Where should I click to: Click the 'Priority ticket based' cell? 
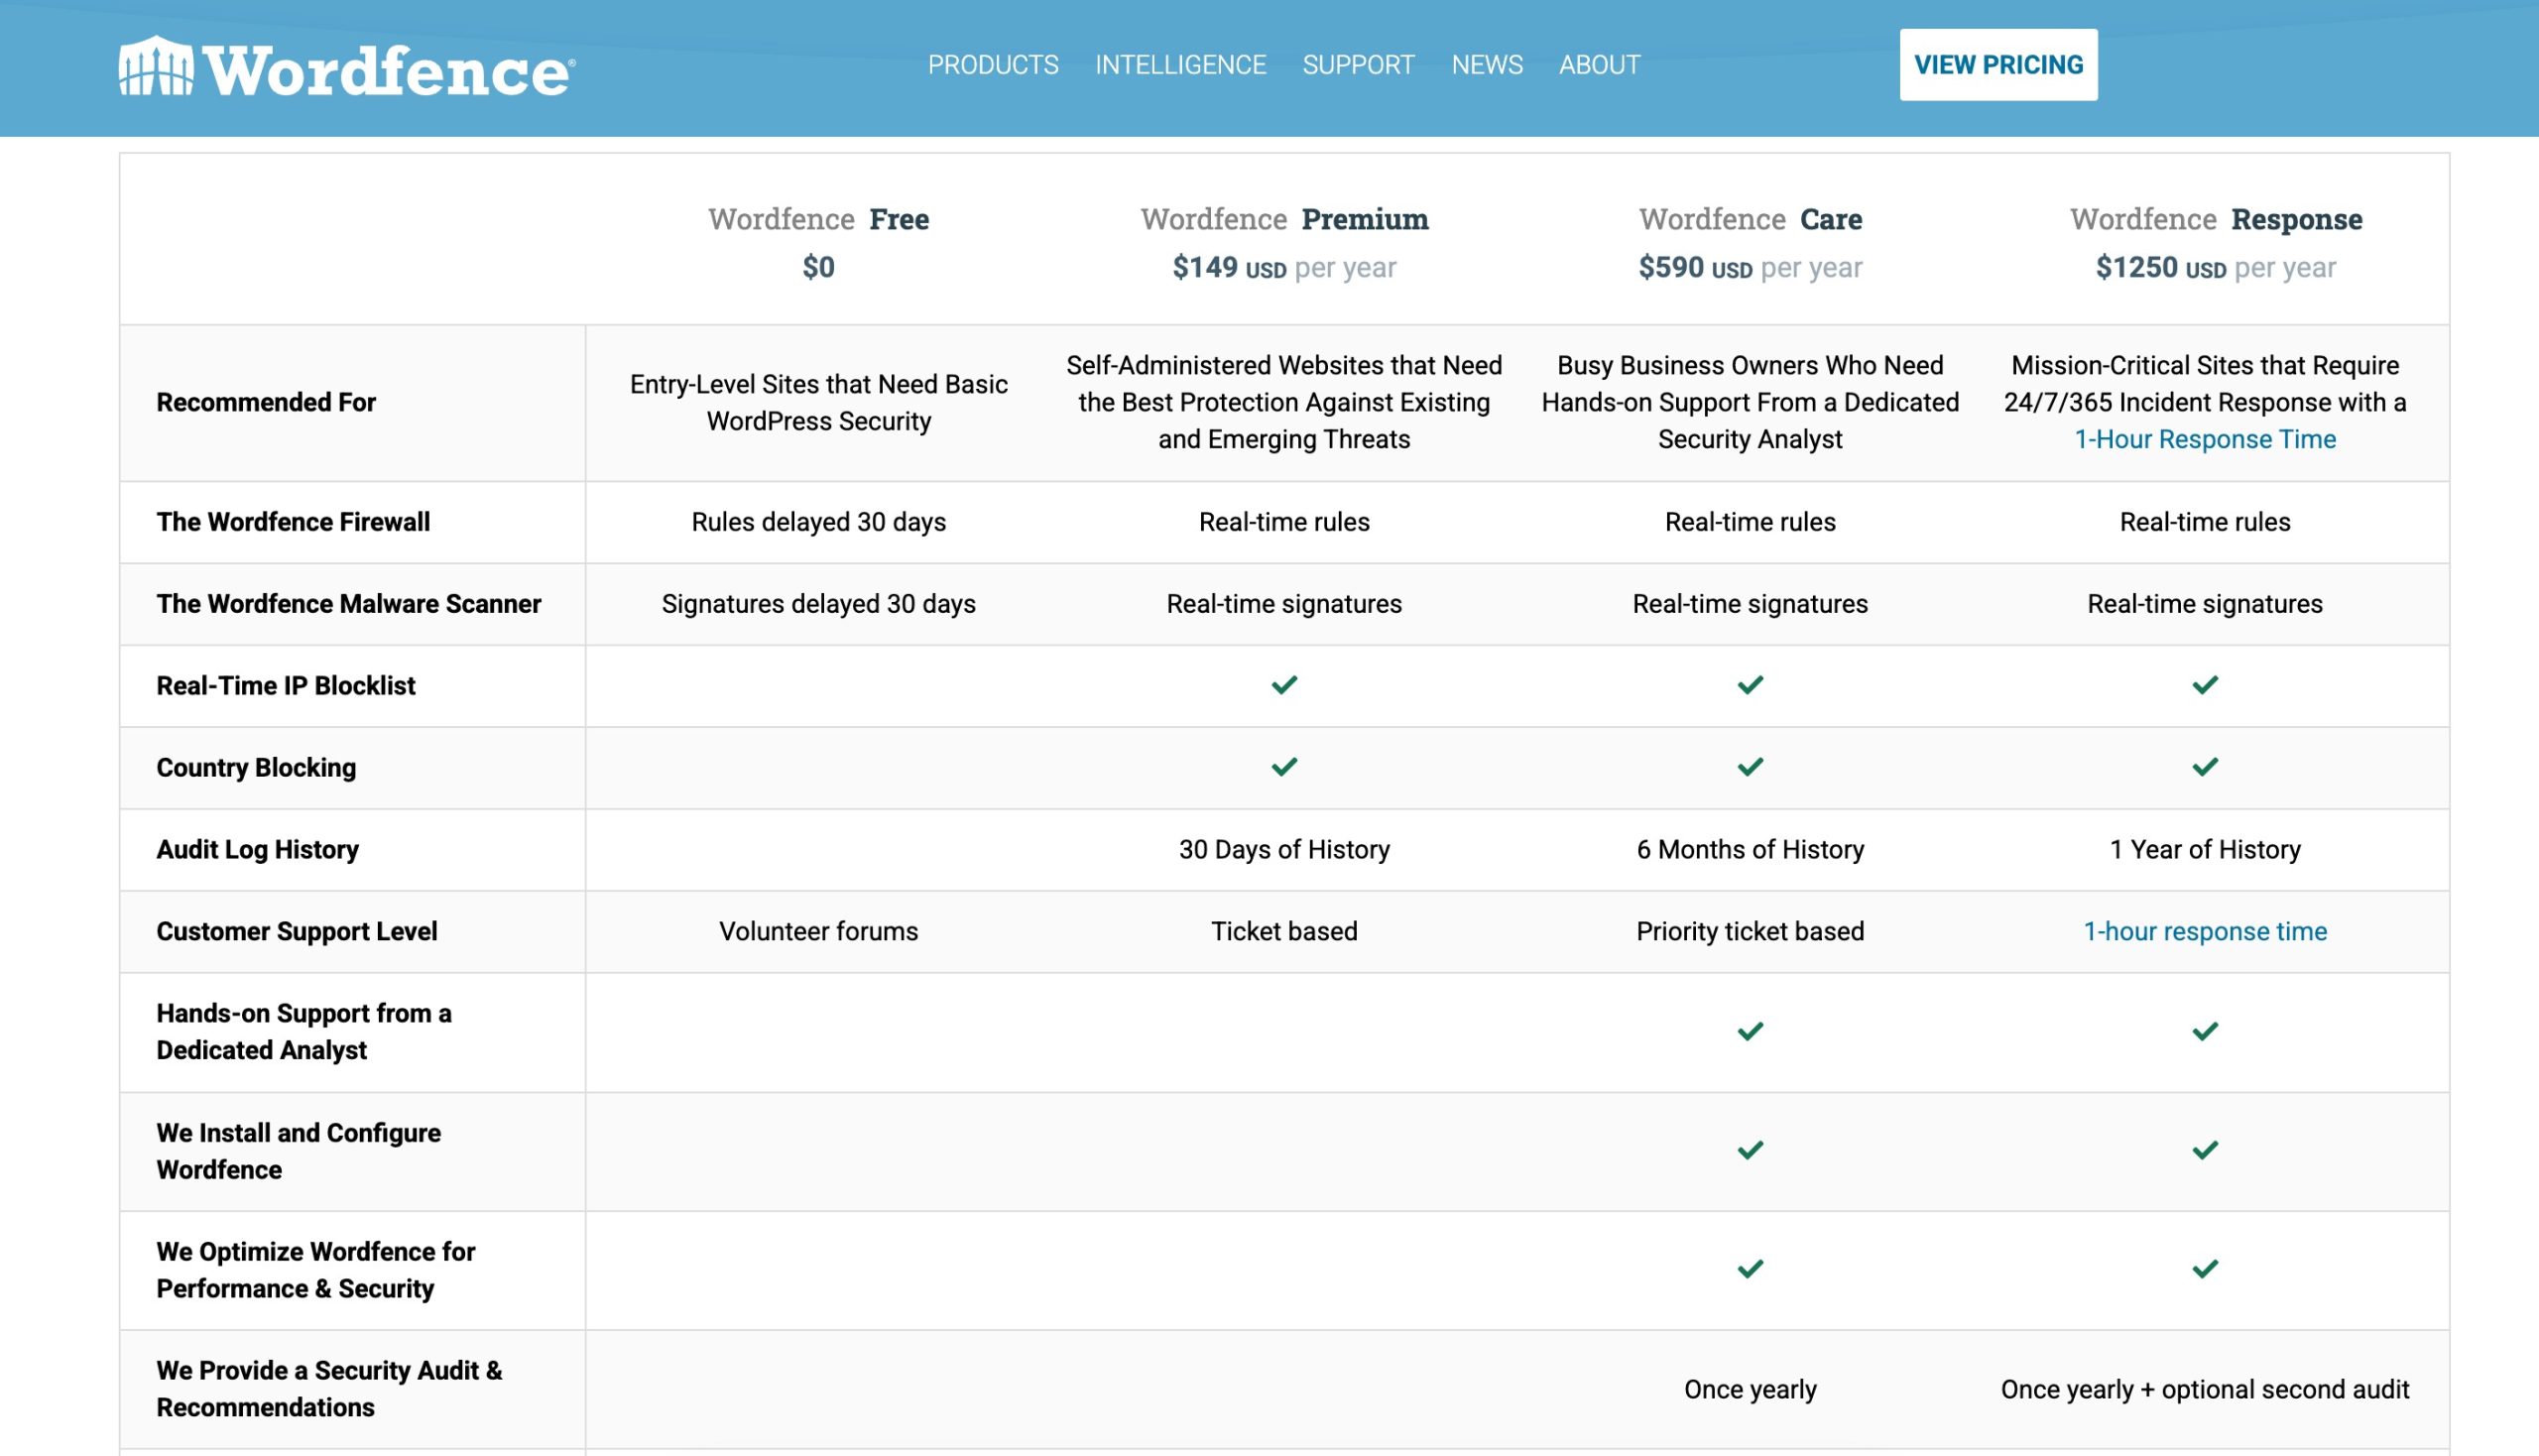(1750, 932)
